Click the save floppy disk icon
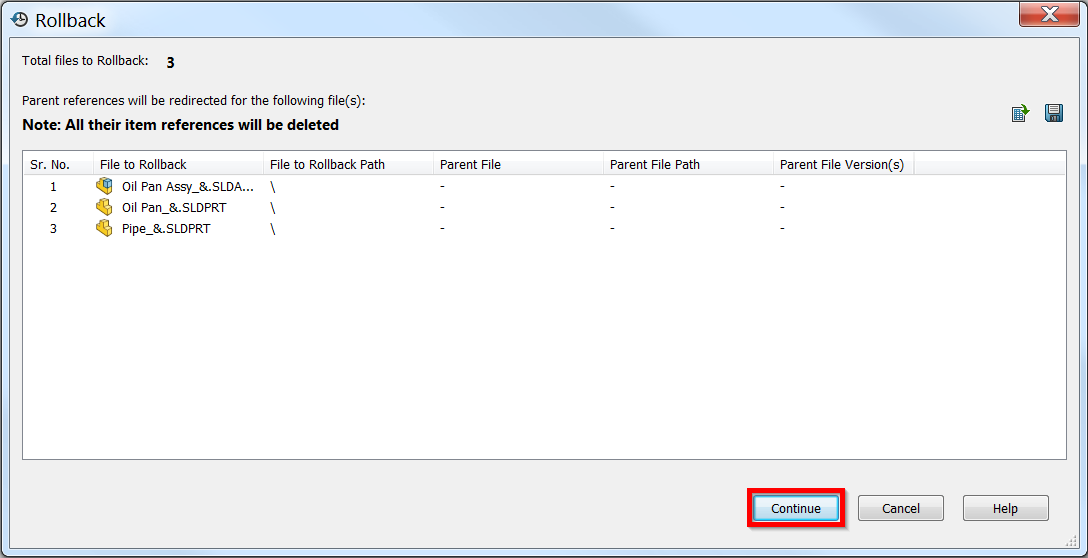This screenshot has height=558, width=1088. point(1054,113)
